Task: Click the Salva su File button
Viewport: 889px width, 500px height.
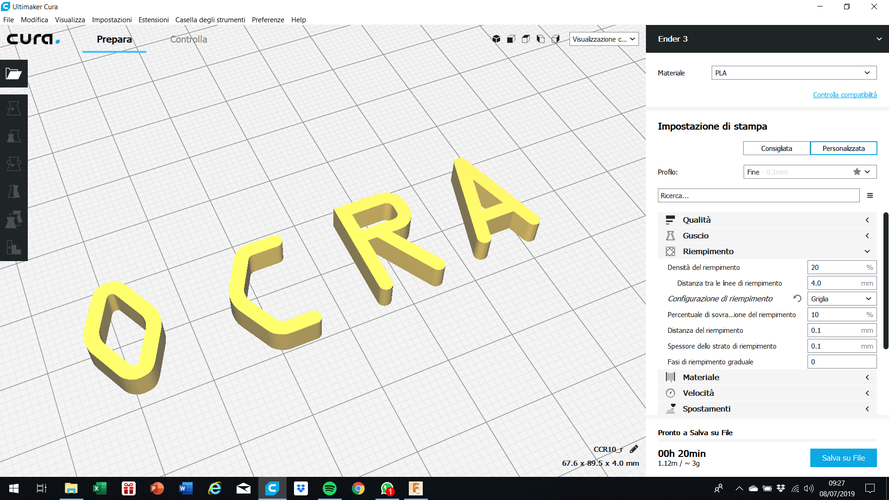Action: pos(843,457)
